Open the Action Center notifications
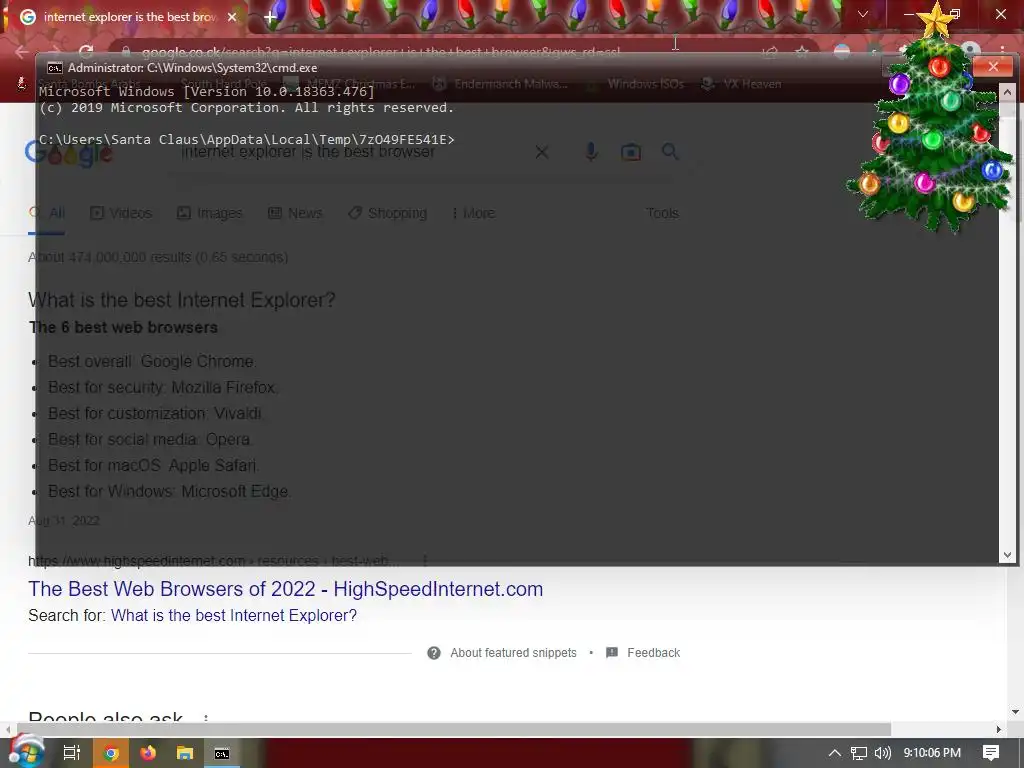Image resolution: width=1024 pixels, height=768 pixels. tap(991, 753)
